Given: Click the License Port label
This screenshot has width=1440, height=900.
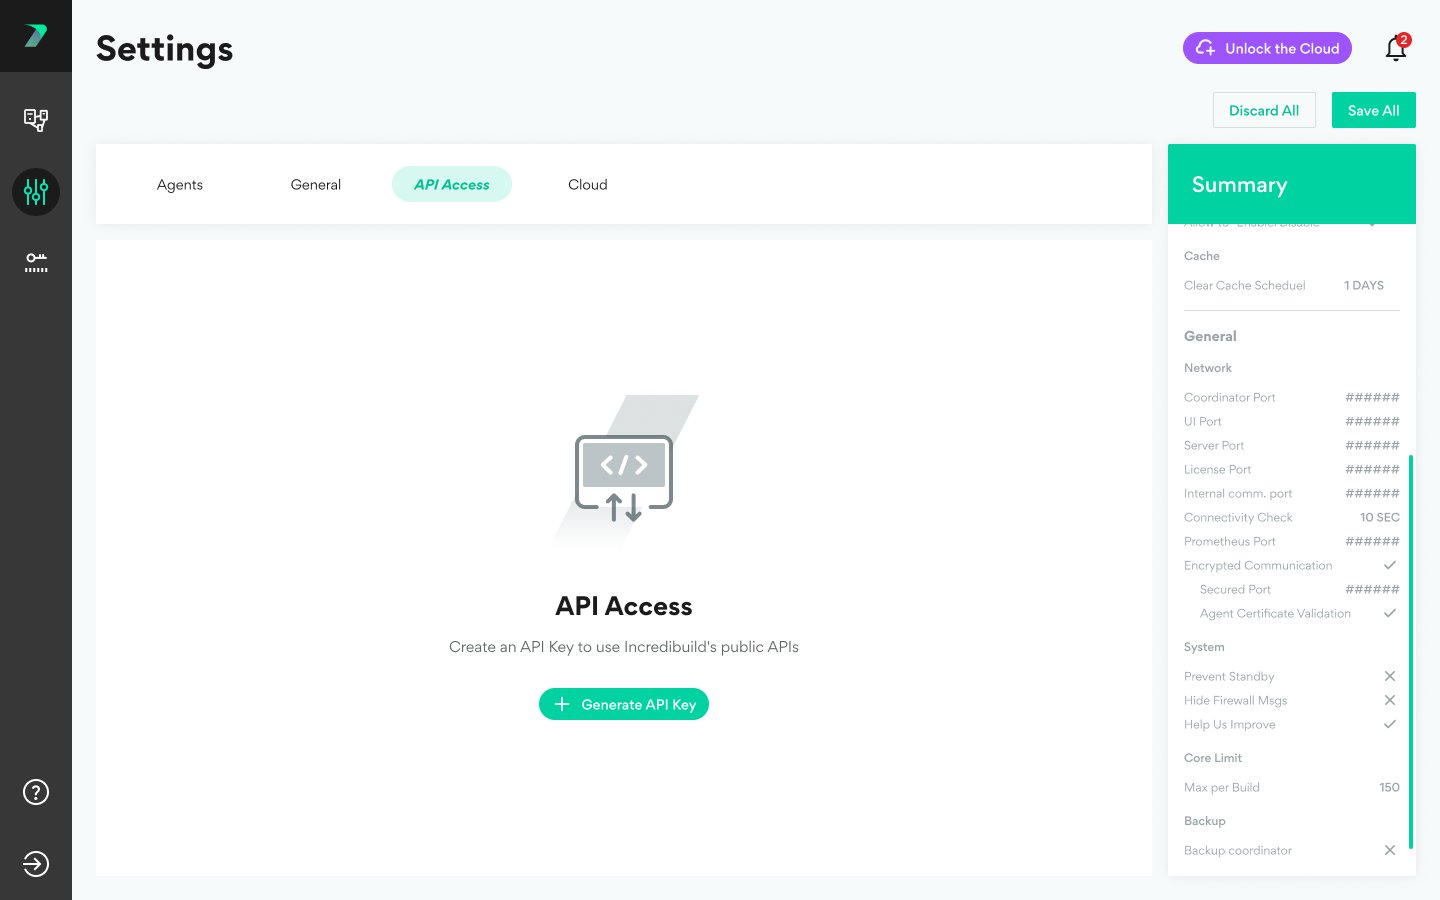Looking at the screenshot, I should (x=1218, y=469).
